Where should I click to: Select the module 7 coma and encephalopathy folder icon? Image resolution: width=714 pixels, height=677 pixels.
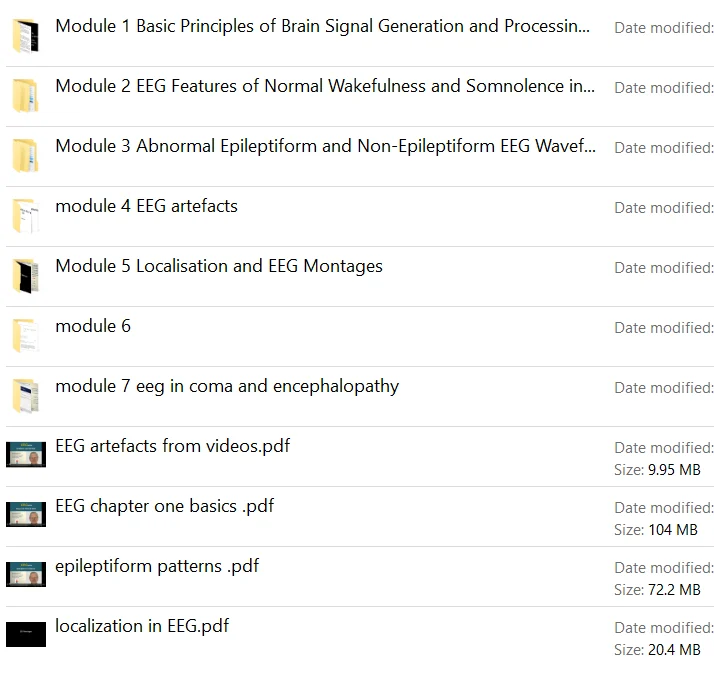(x=26, y=396)
